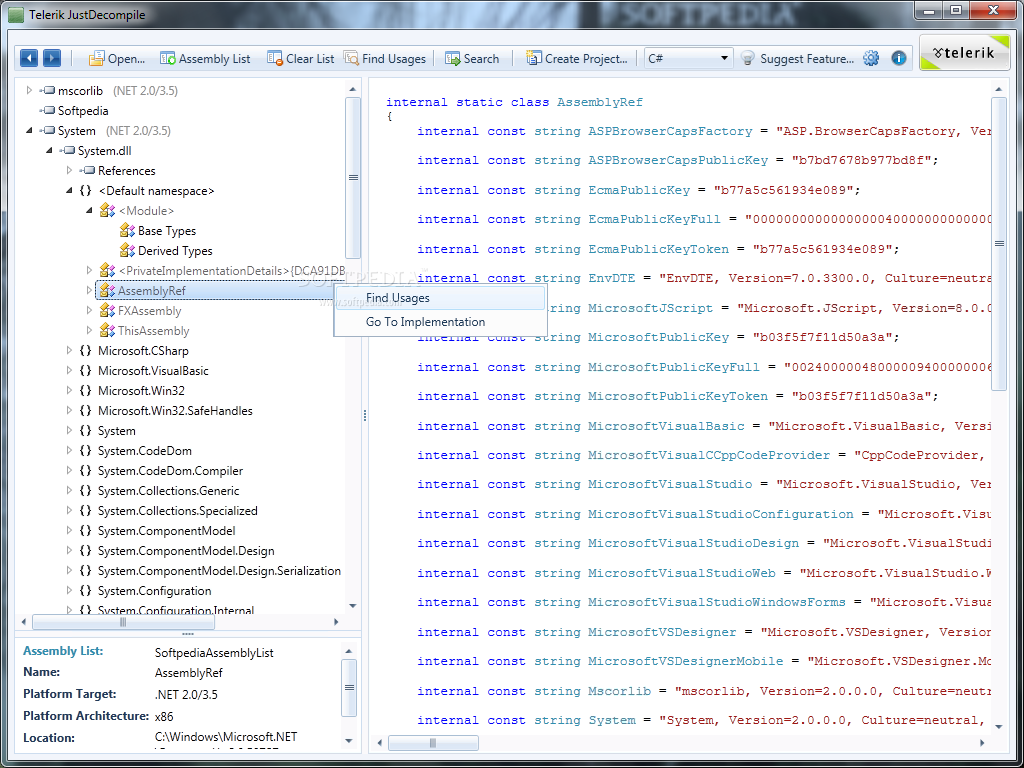Select System.Collections.Generic namespace

(168, 491)
